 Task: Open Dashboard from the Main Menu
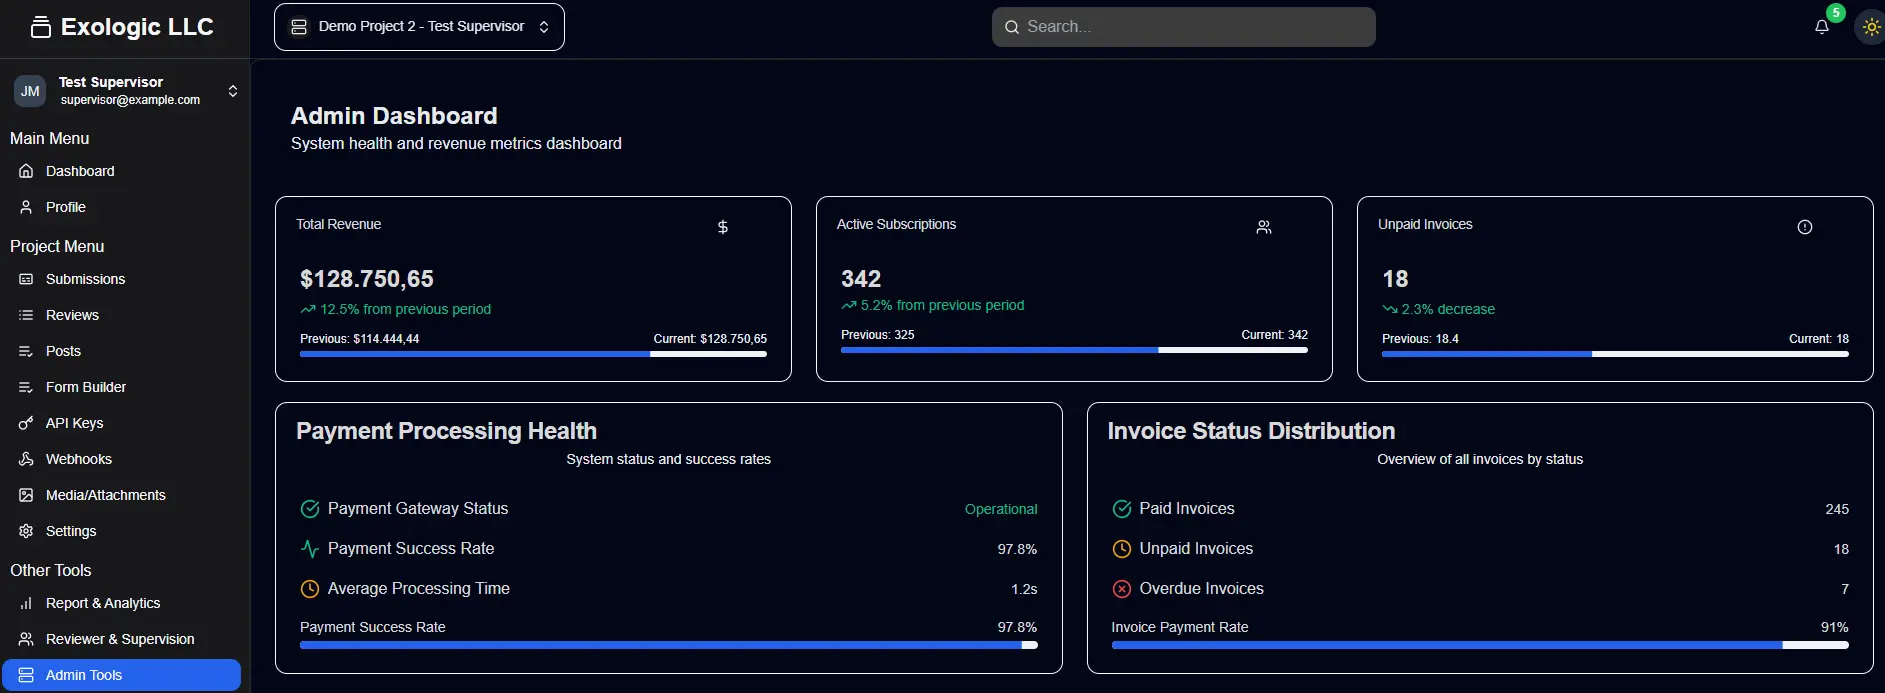point(80,171)
